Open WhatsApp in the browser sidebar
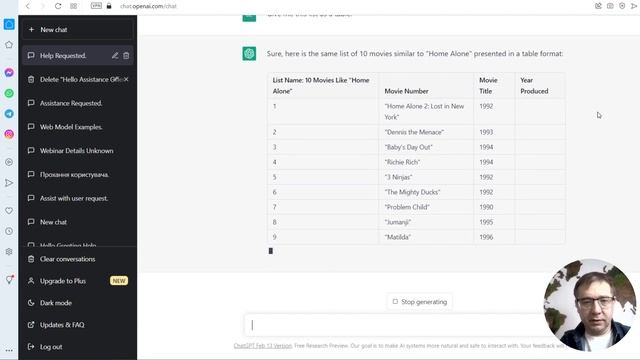 [9, 93]
